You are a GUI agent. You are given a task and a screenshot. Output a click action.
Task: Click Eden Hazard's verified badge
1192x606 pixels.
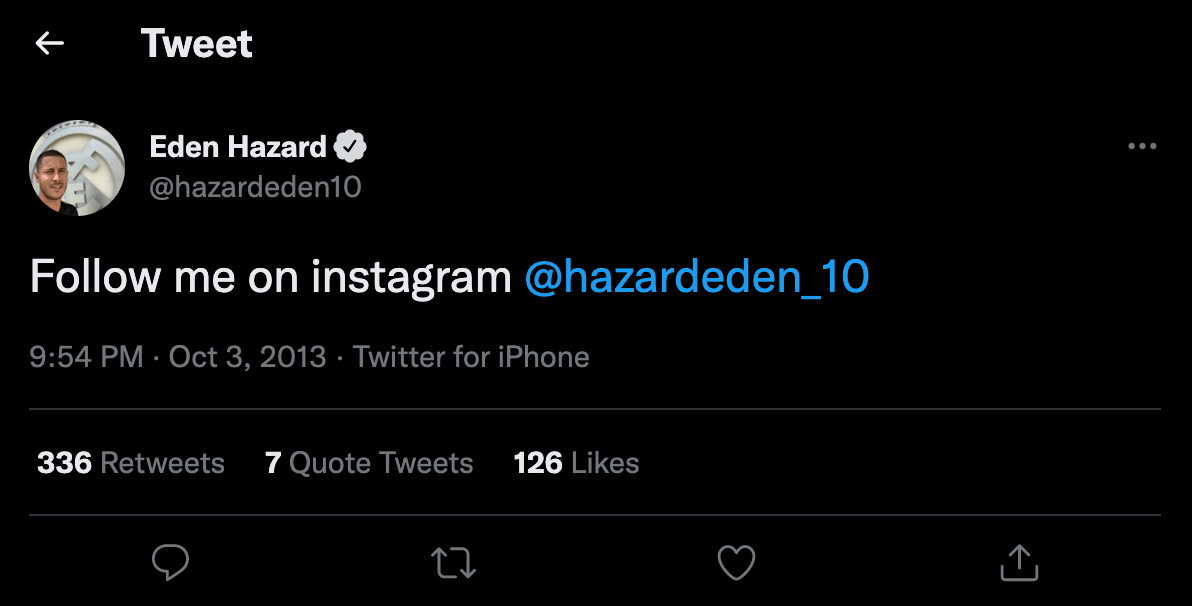351,145
